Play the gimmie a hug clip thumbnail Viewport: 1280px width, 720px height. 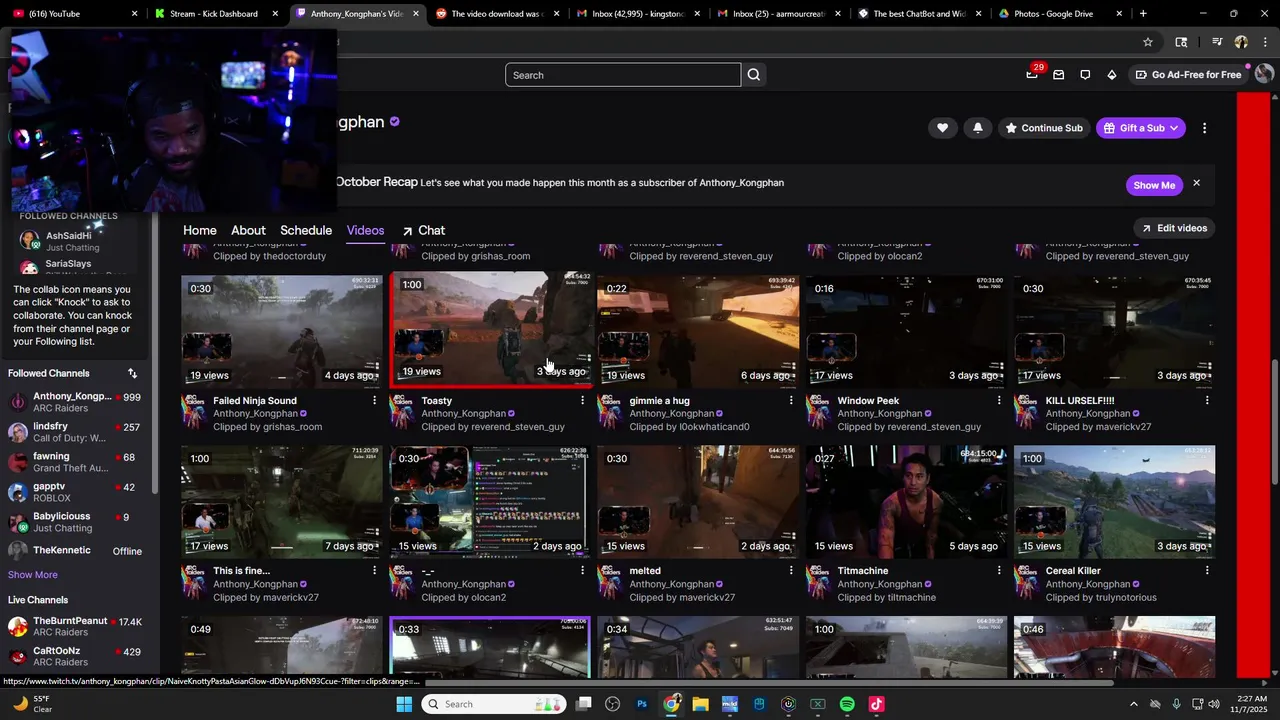pyautogui.click(x=698, y=331)
